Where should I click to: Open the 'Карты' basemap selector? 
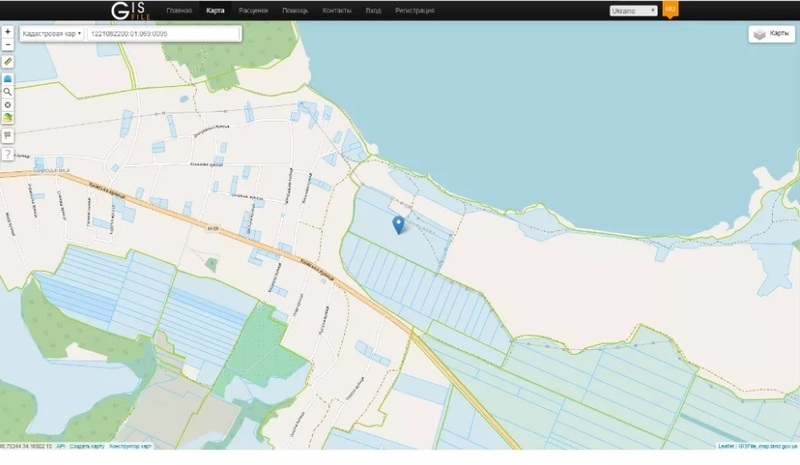click(x=771, y=34)
